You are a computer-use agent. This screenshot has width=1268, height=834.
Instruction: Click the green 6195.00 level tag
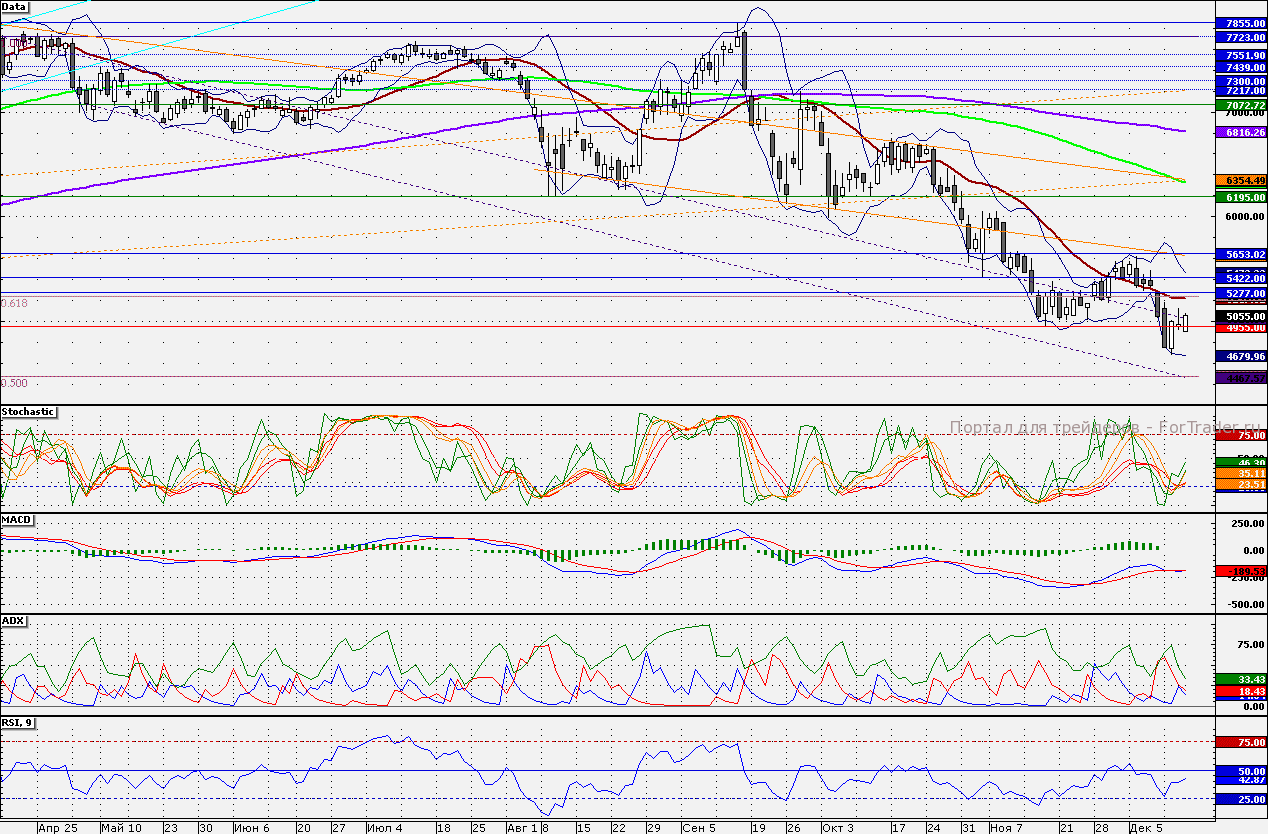1239,198
